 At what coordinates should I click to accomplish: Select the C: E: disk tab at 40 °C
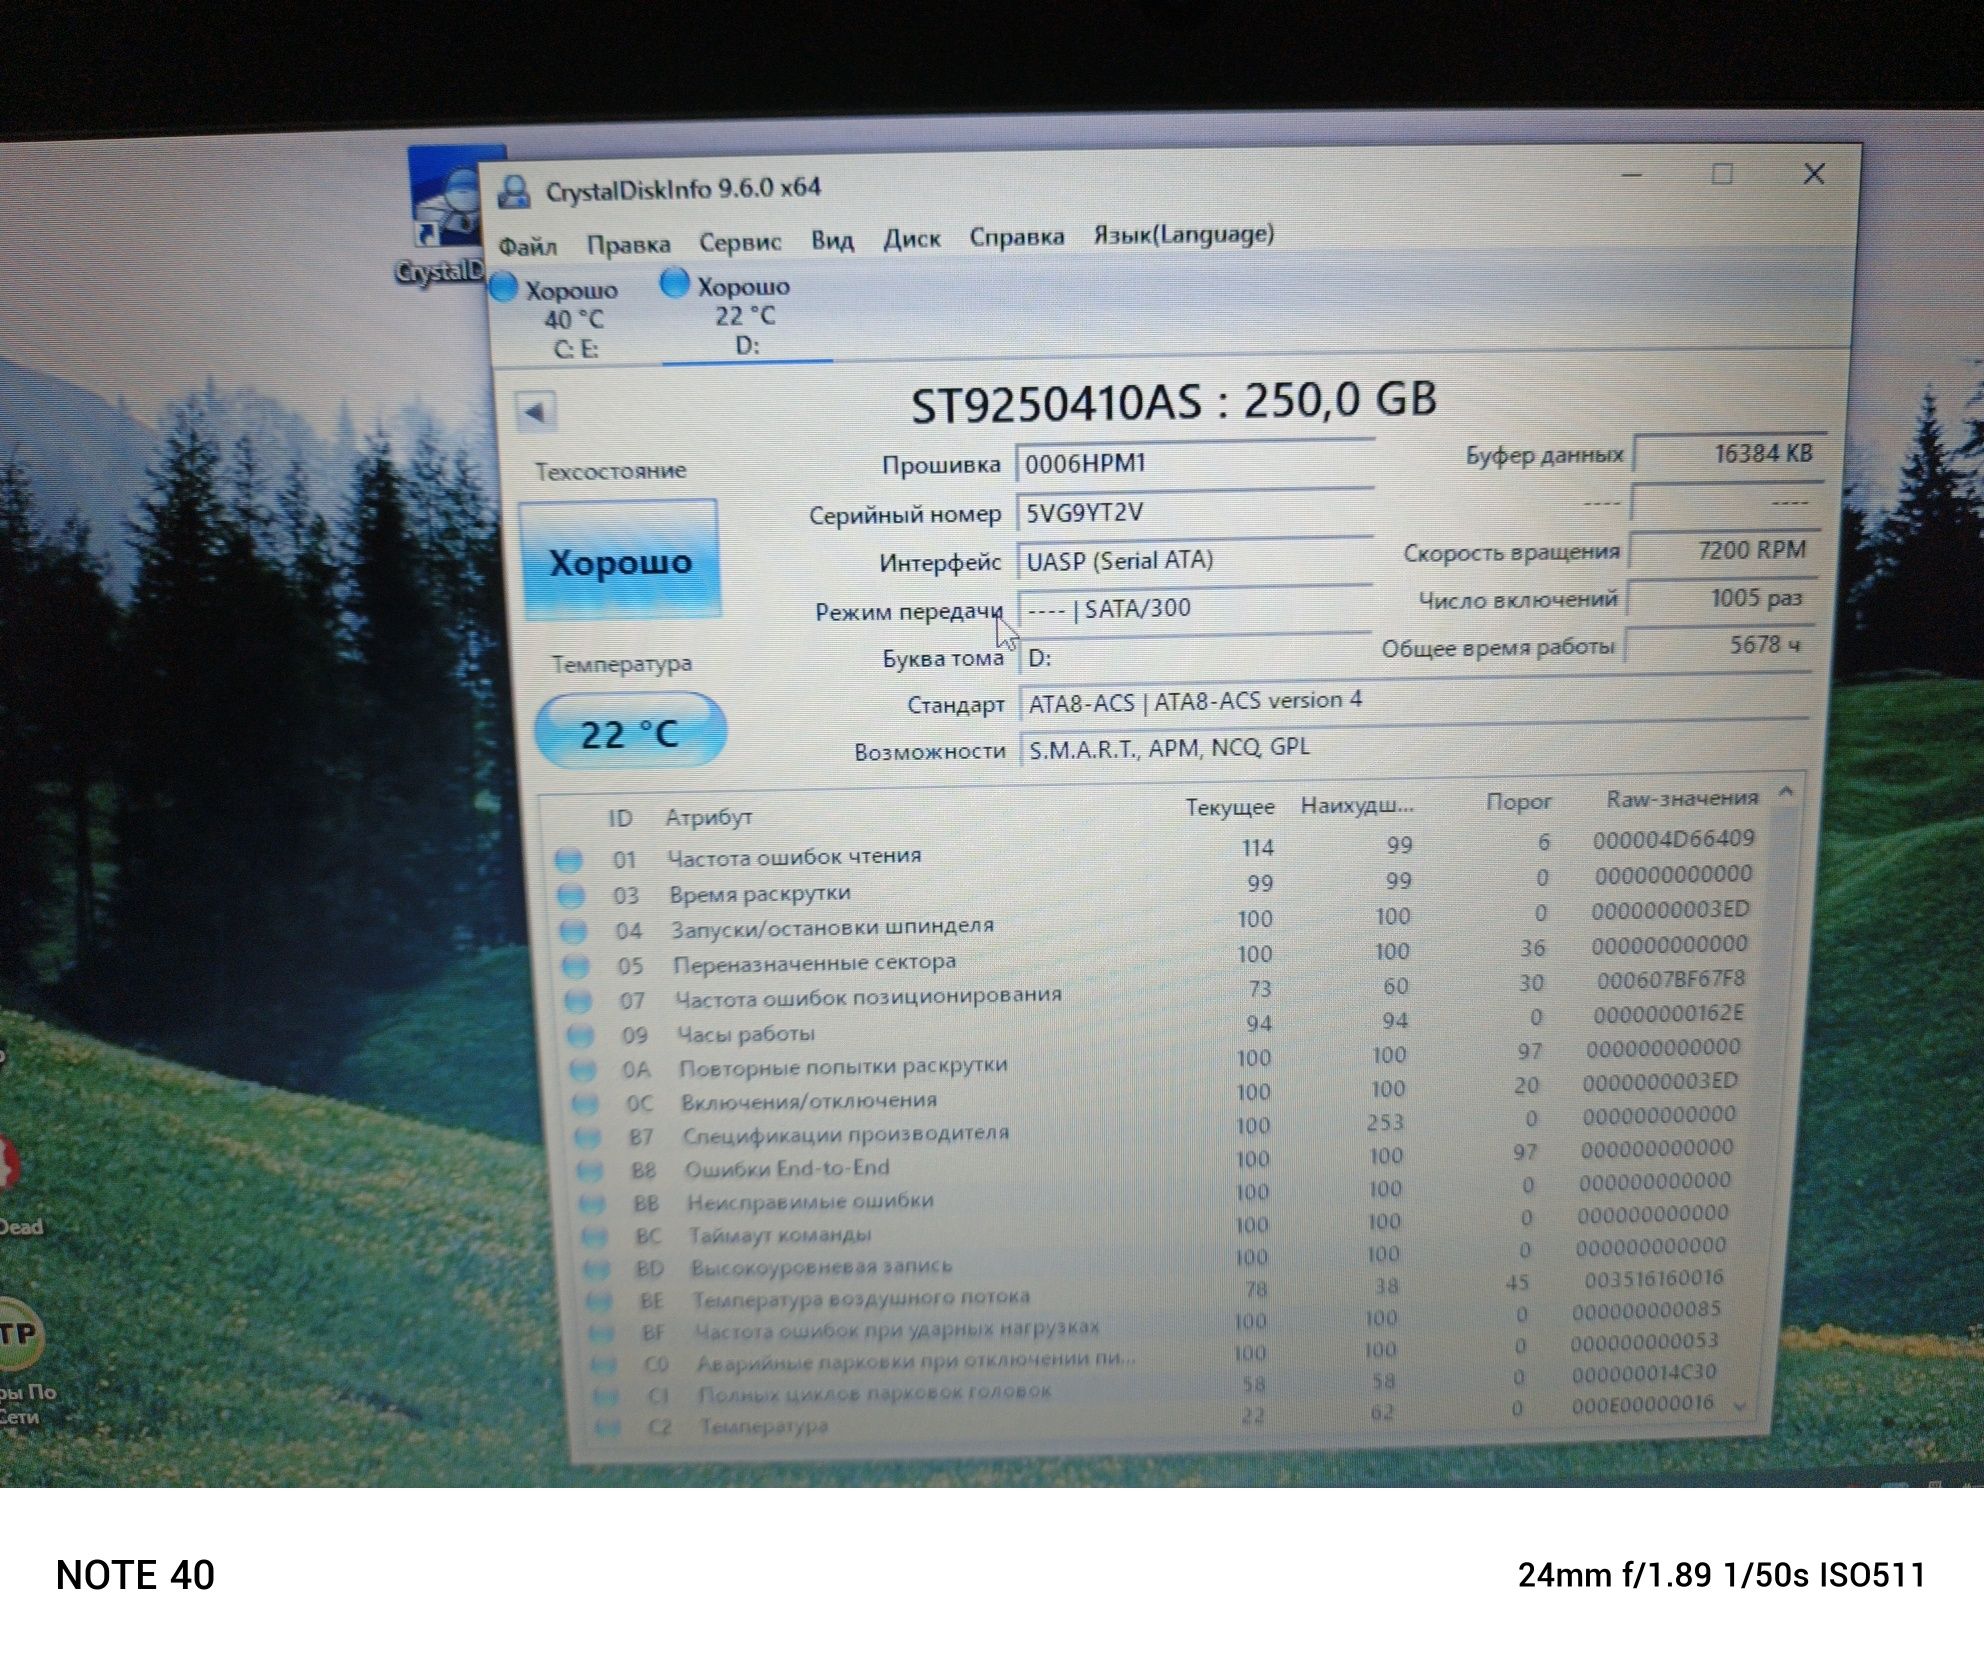[x=574, y=318]
